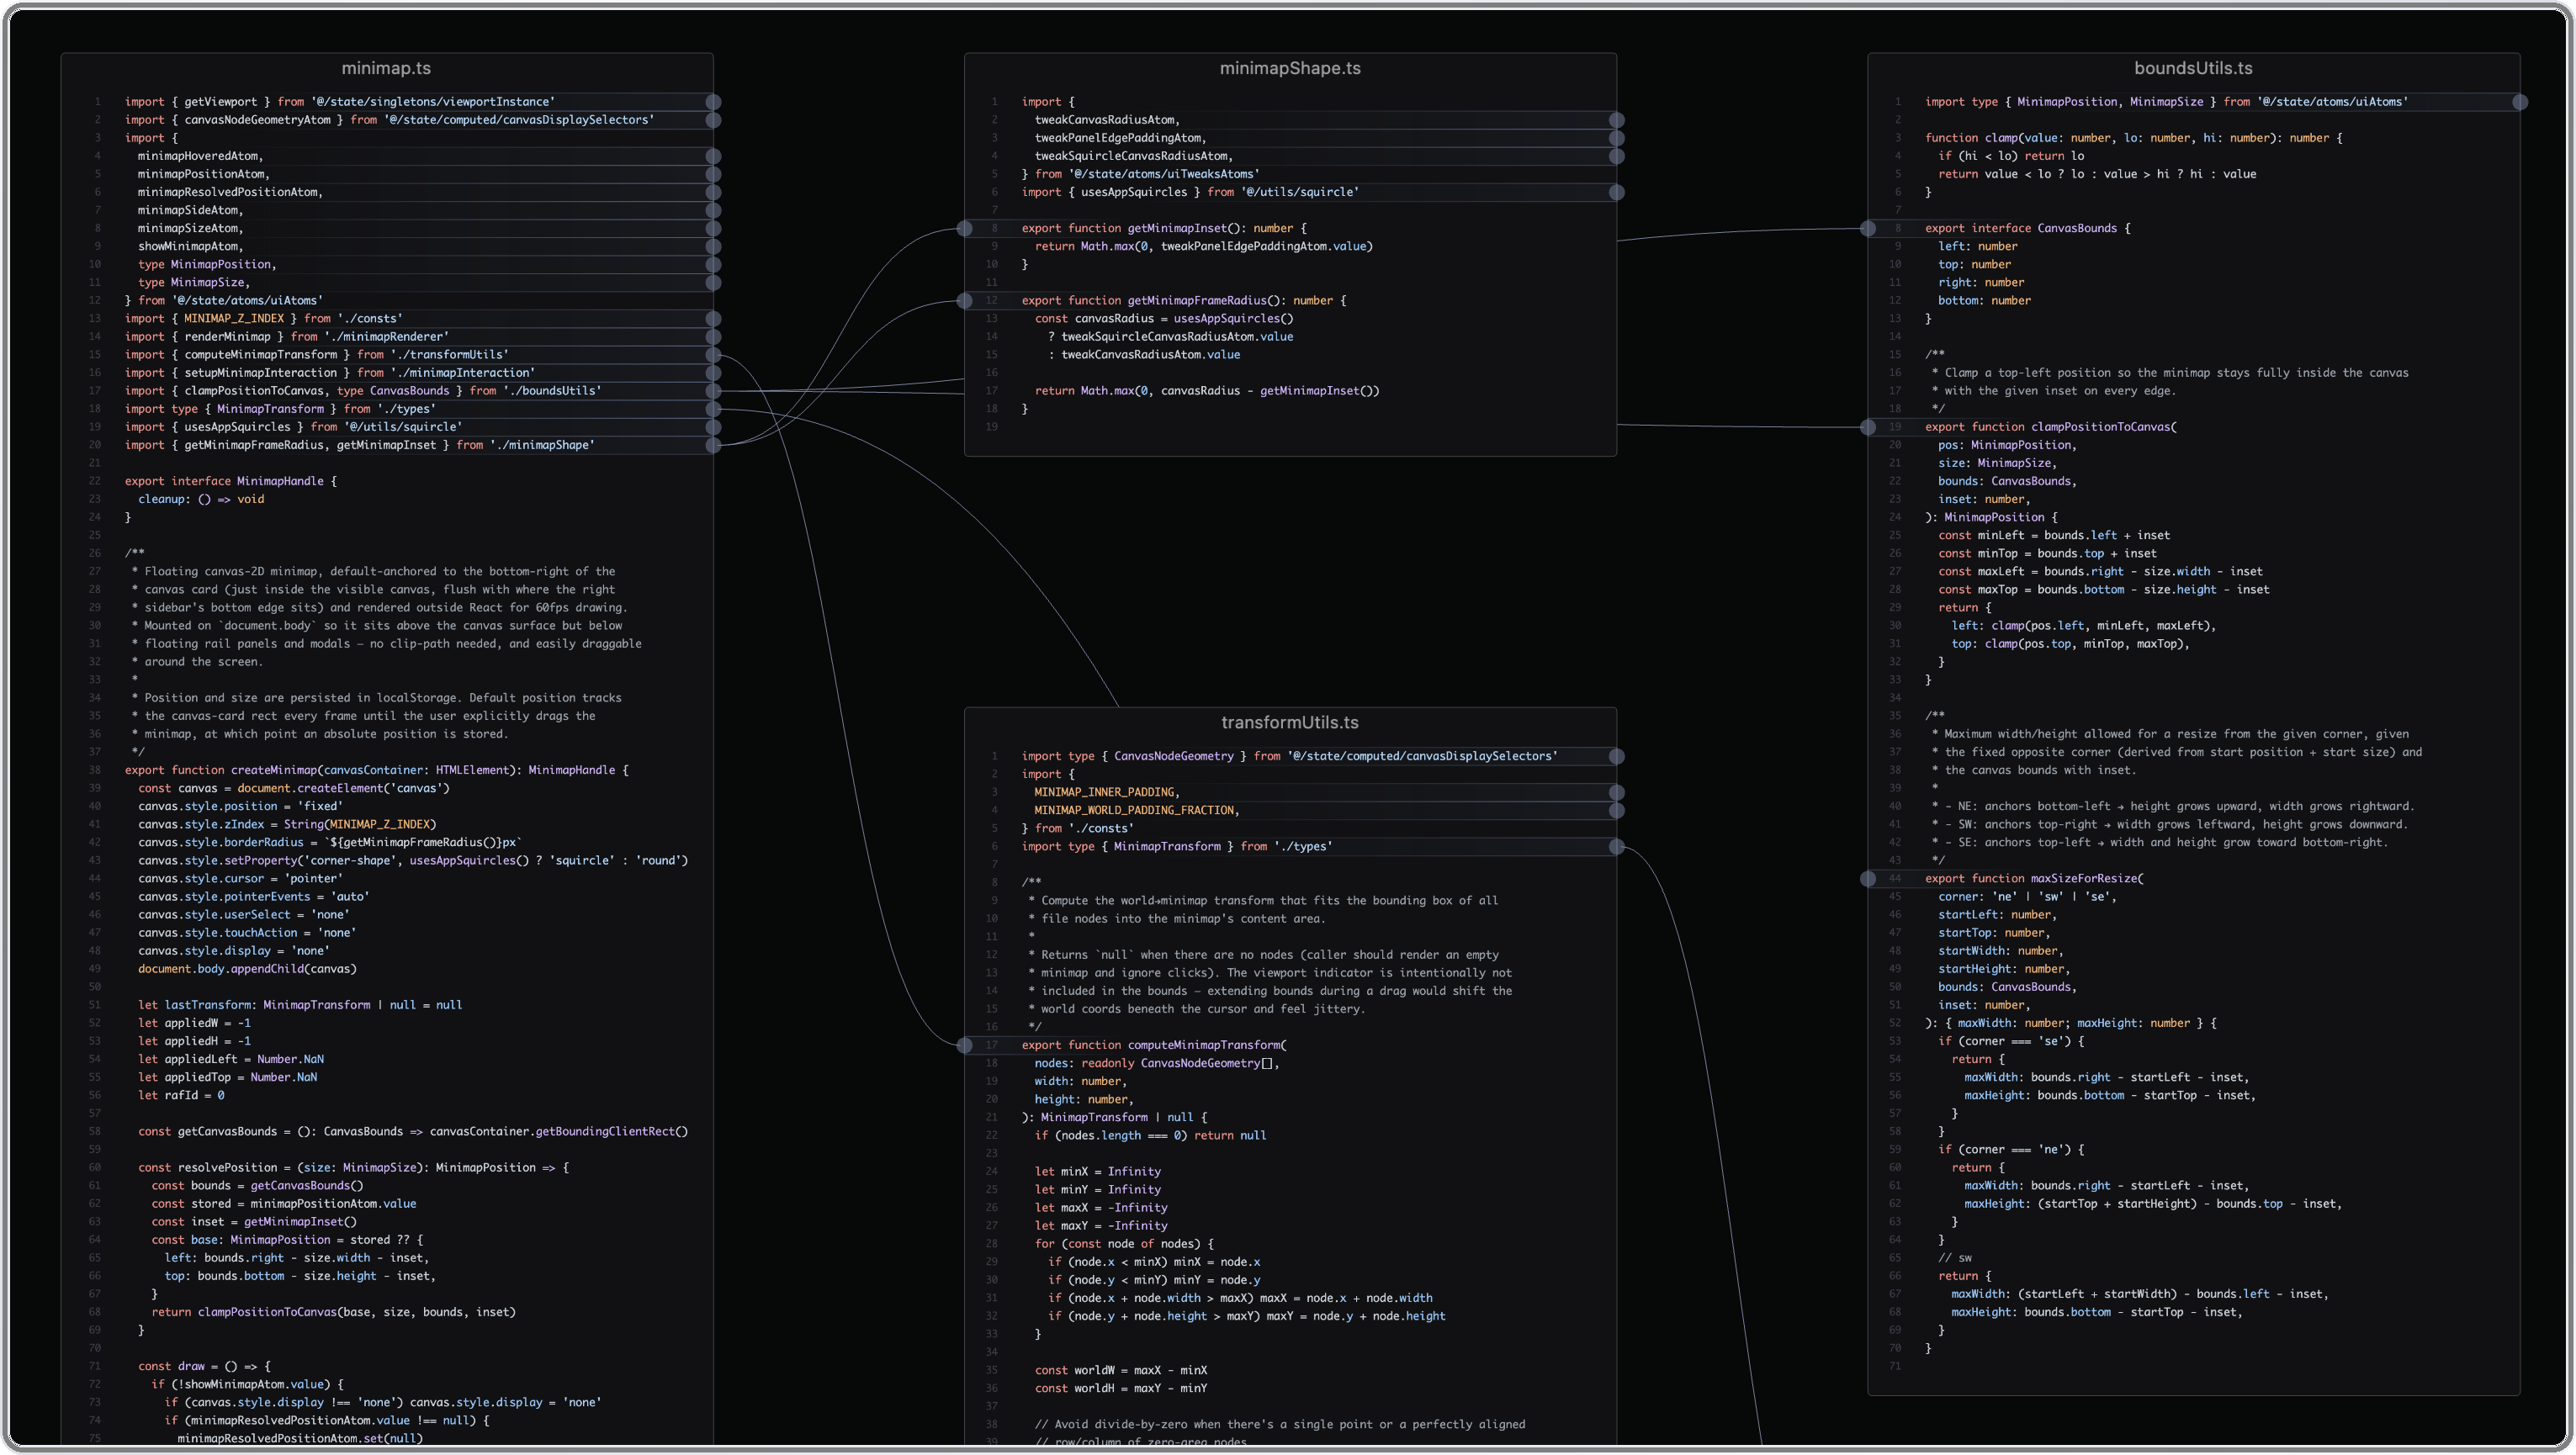Click the right-edge port dot of usesAppSquircles import in minimapShape.ts

[x=1616, y=192]
